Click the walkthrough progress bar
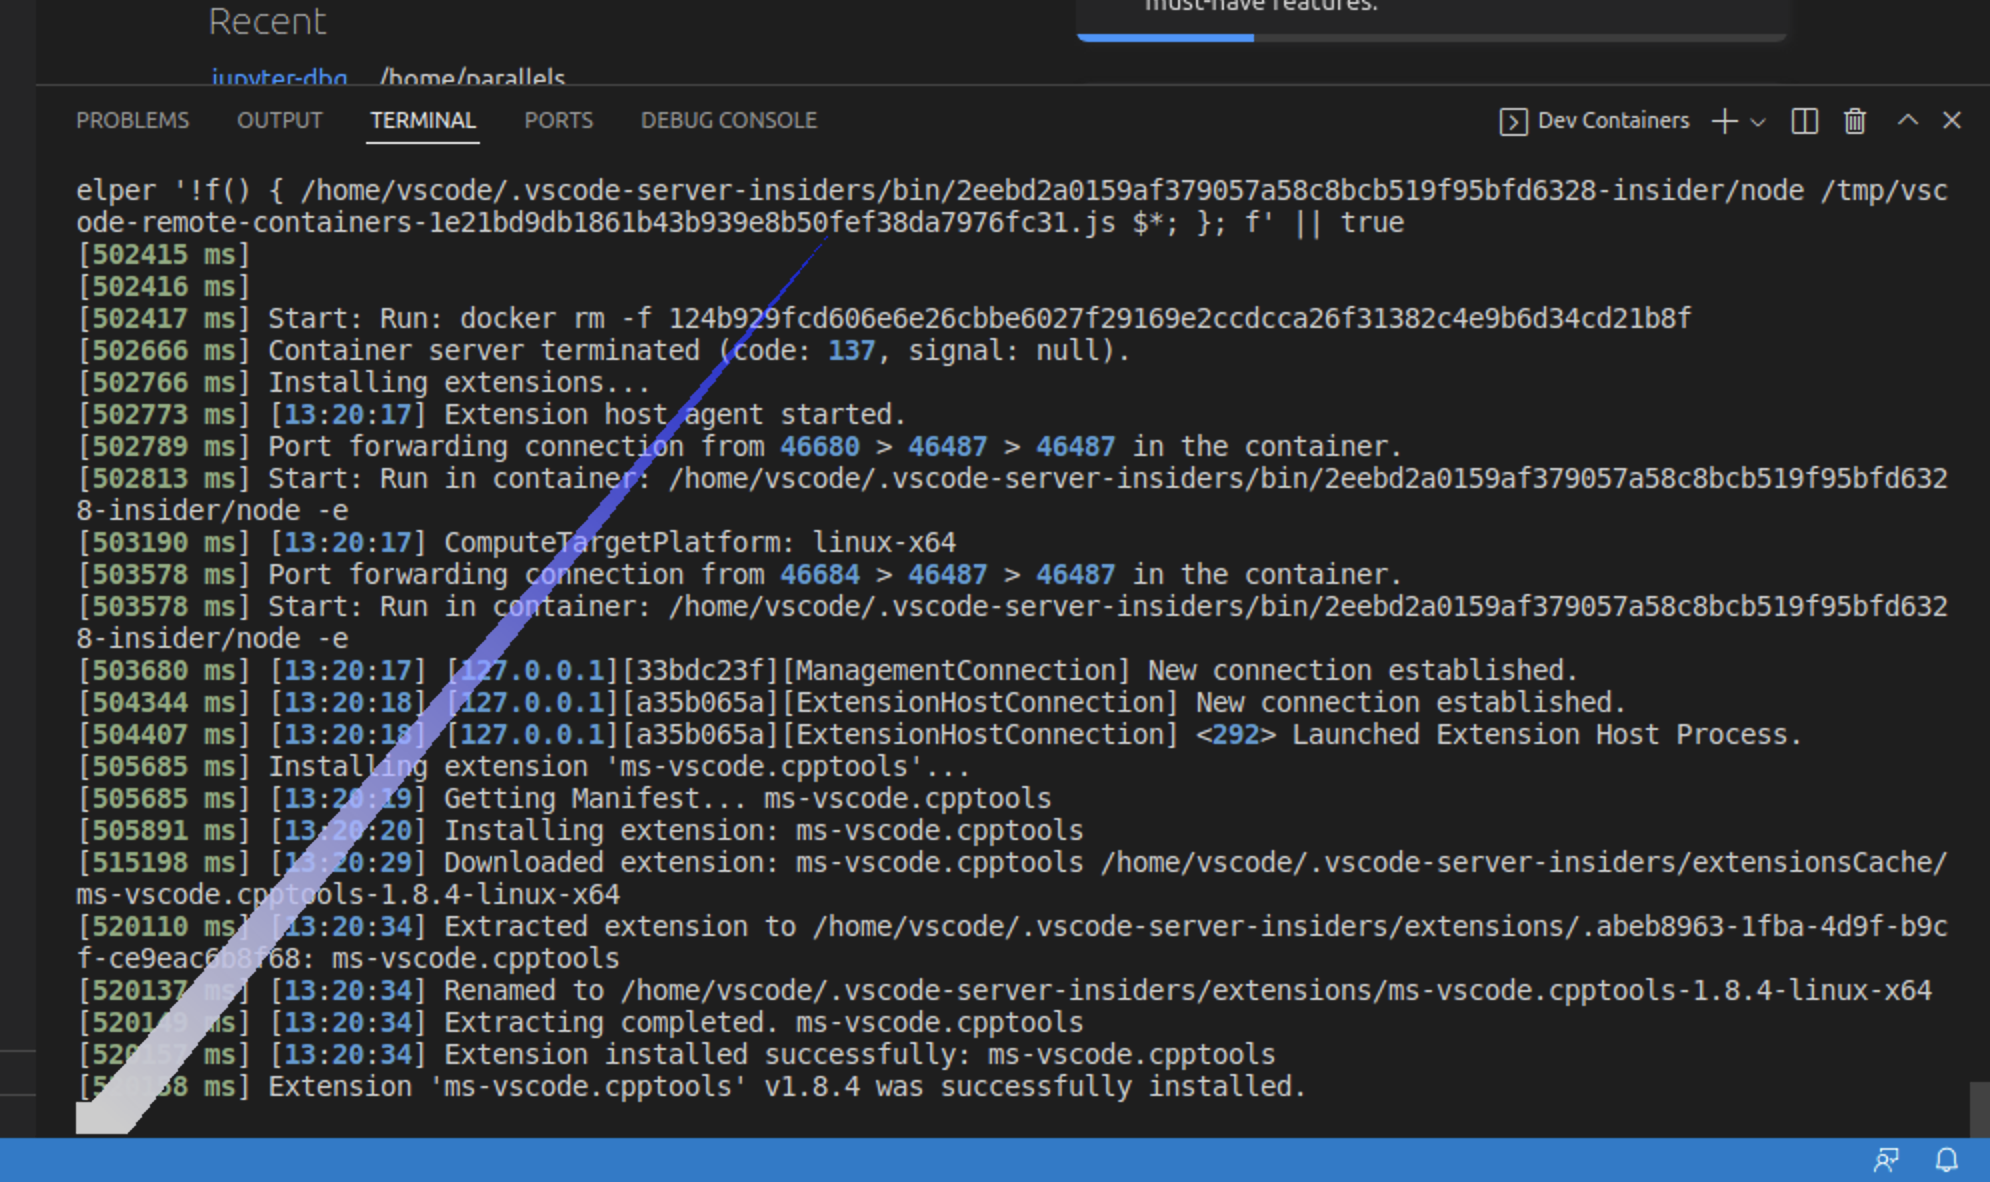Viewport: 1990px width, 1182px height. tap(1431, 38)
